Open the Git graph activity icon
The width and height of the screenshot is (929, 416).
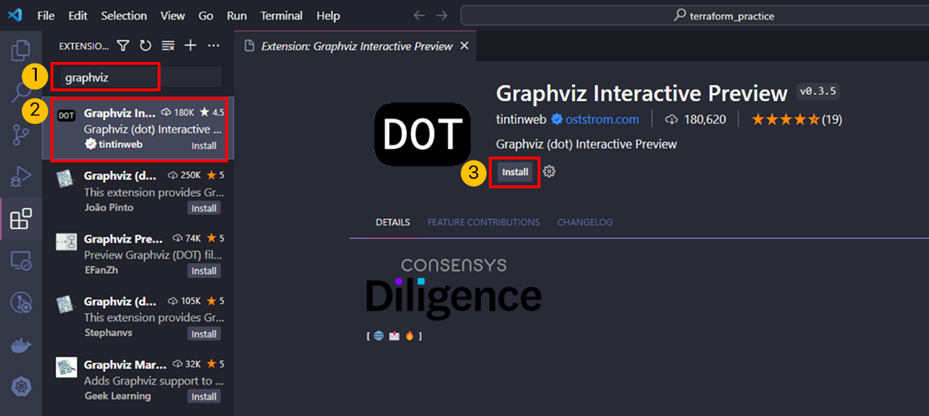click(x=21, y=303)
